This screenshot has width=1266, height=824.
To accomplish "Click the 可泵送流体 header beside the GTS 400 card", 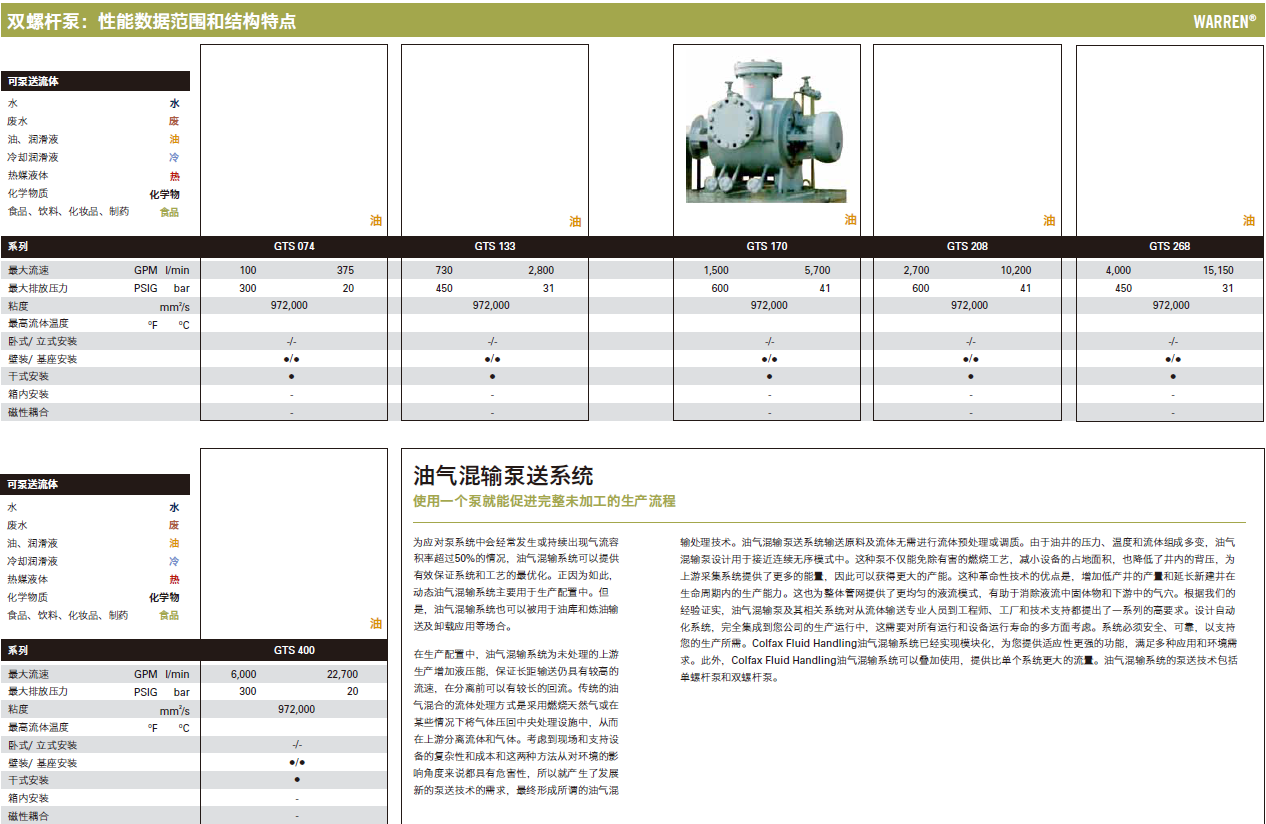I will pos(34,485).
